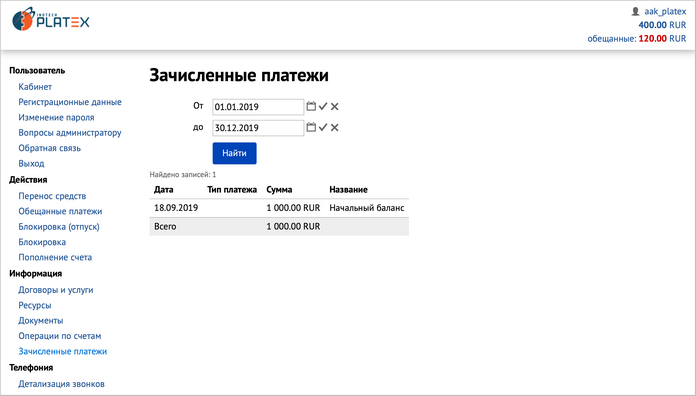This screenshot has width=696, height=396.
Task: Click the 18.09.2019 date cell
Action: pyautogui.click(x=176, y=208)
